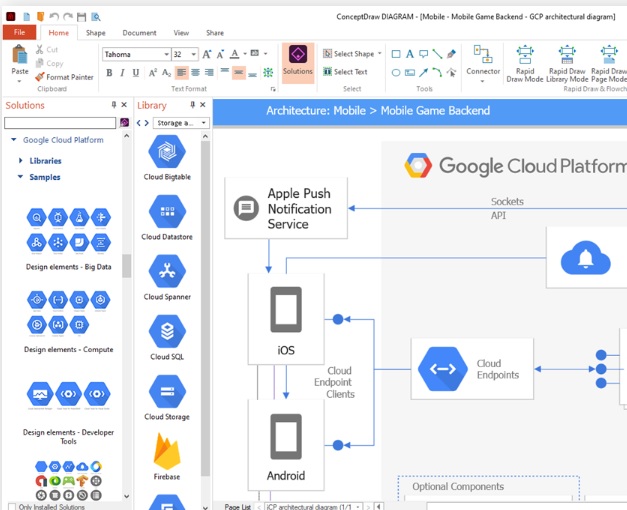Viewport: 627px width, 510px height.
Task: Click Redo in quick access toolbar
Action: pyautogui.click(x=68, y=16)
